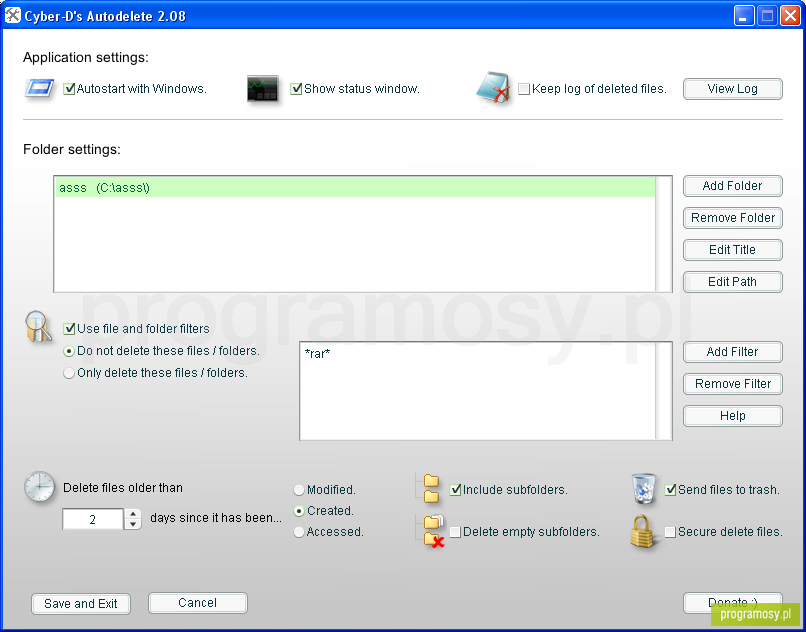The height and width of the screenshot is (632, 806).
Task: Click the clock icon near Delete files
Action: (39, 486)
